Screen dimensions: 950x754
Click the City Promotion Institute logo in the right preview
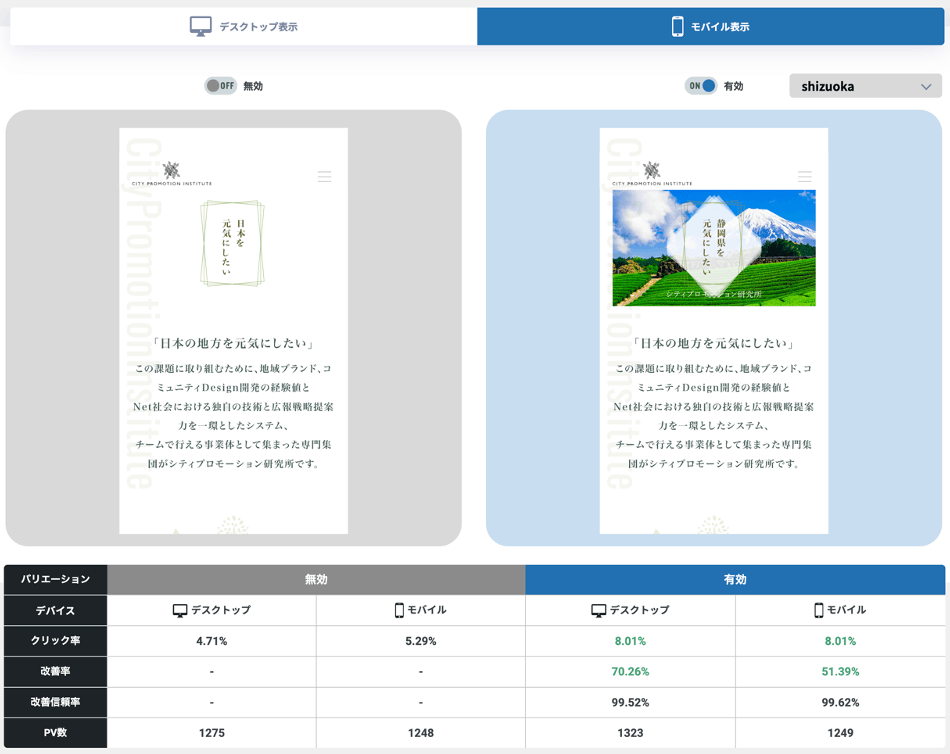point(652,174)
